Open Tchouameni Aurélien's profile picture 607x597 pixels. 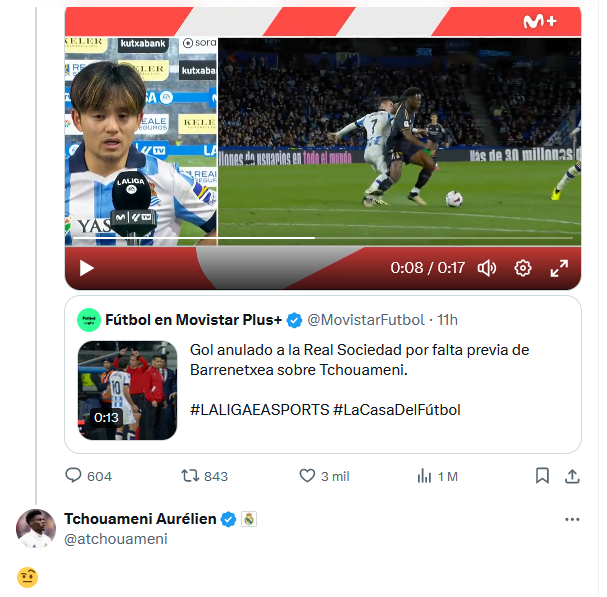pyautogui.click(x=36, y=529)
